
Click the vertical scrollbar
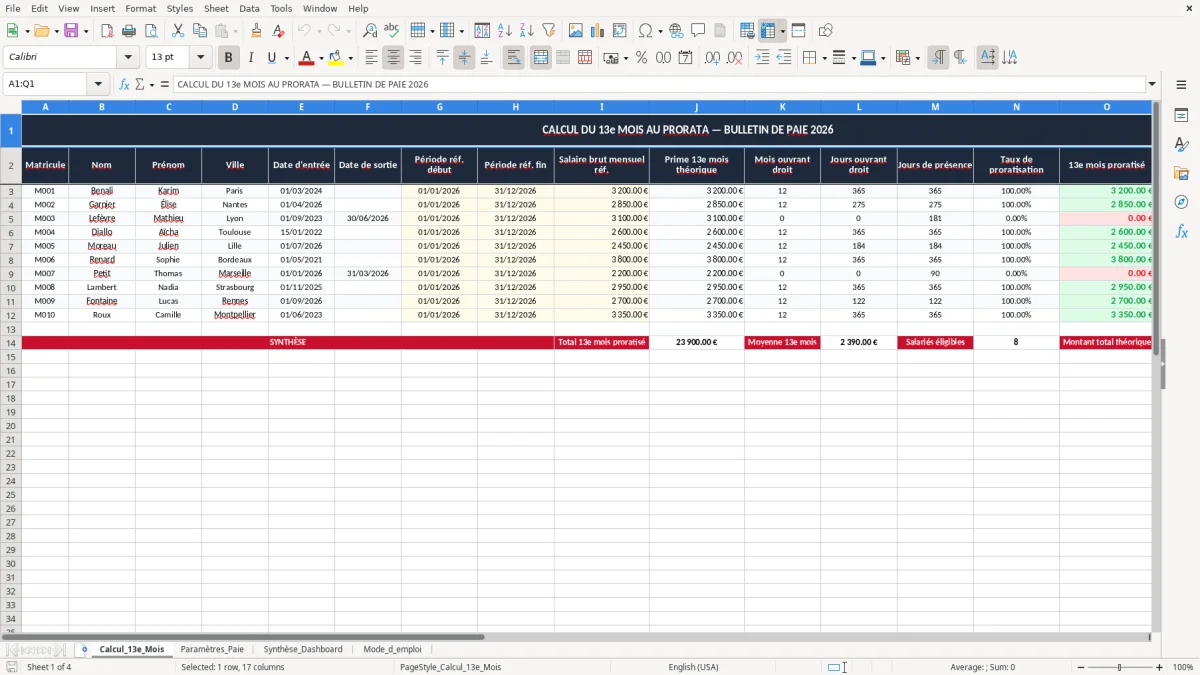[1154, 365]
